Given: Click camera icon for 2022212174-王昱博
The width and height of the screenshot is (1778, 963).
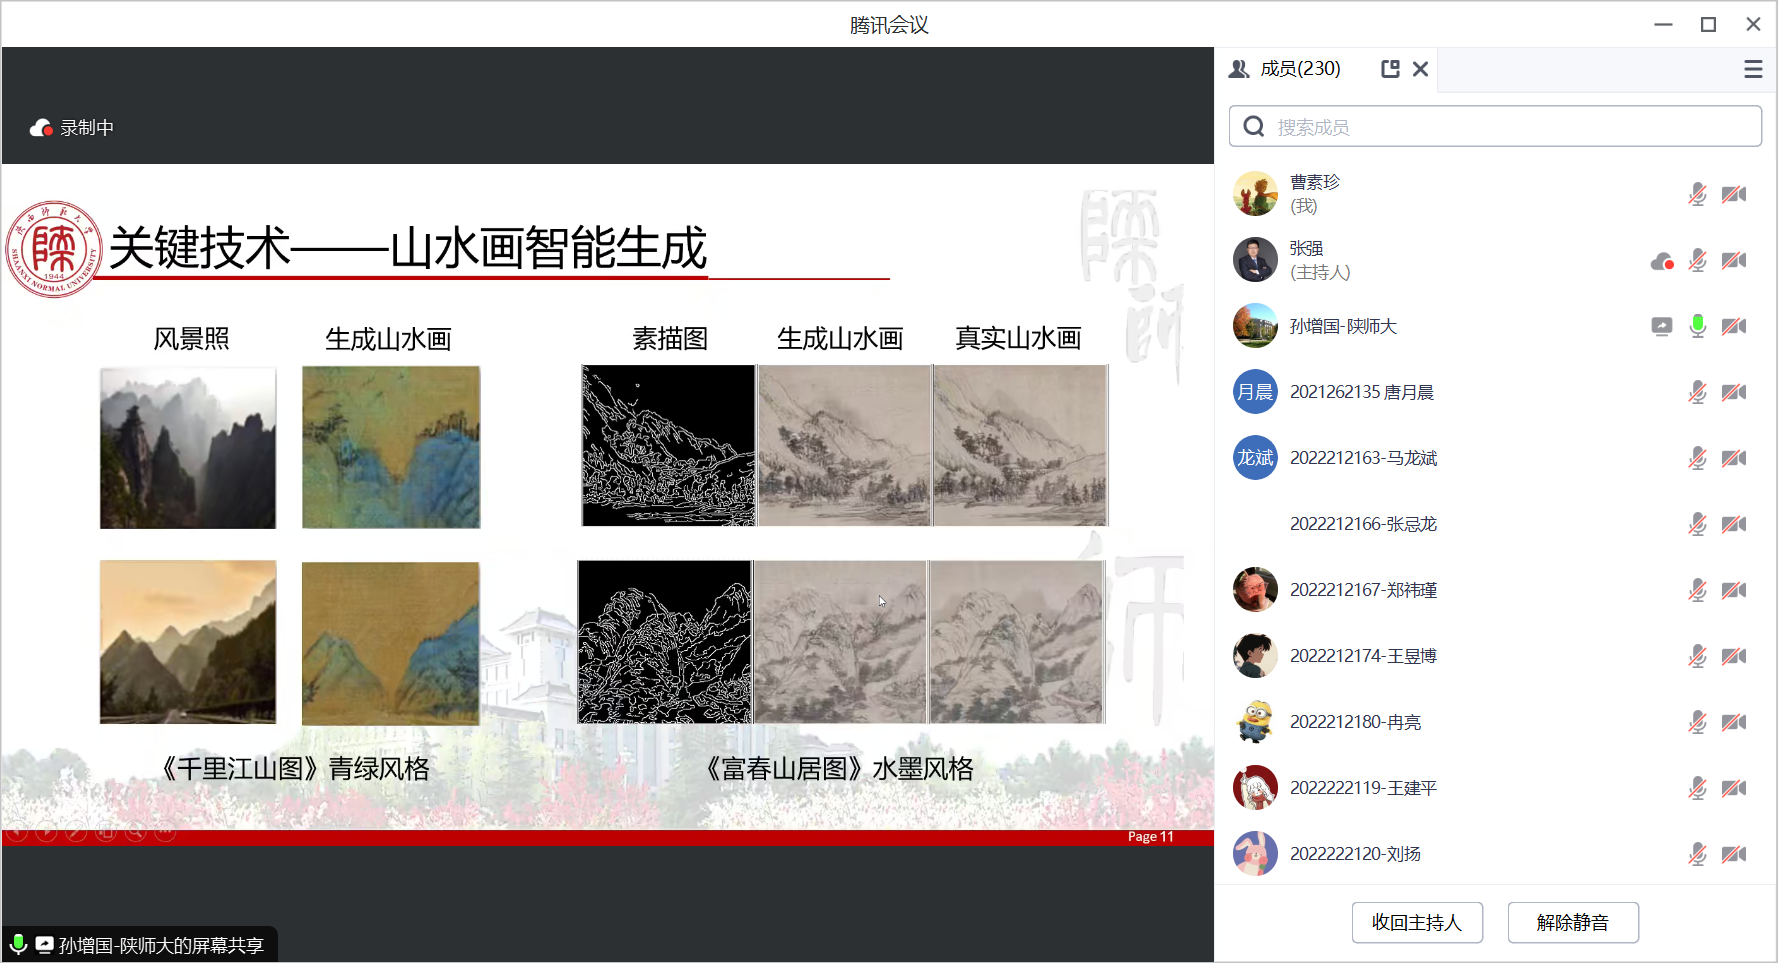Looking at the screenshot, I should click(1734, 656).
